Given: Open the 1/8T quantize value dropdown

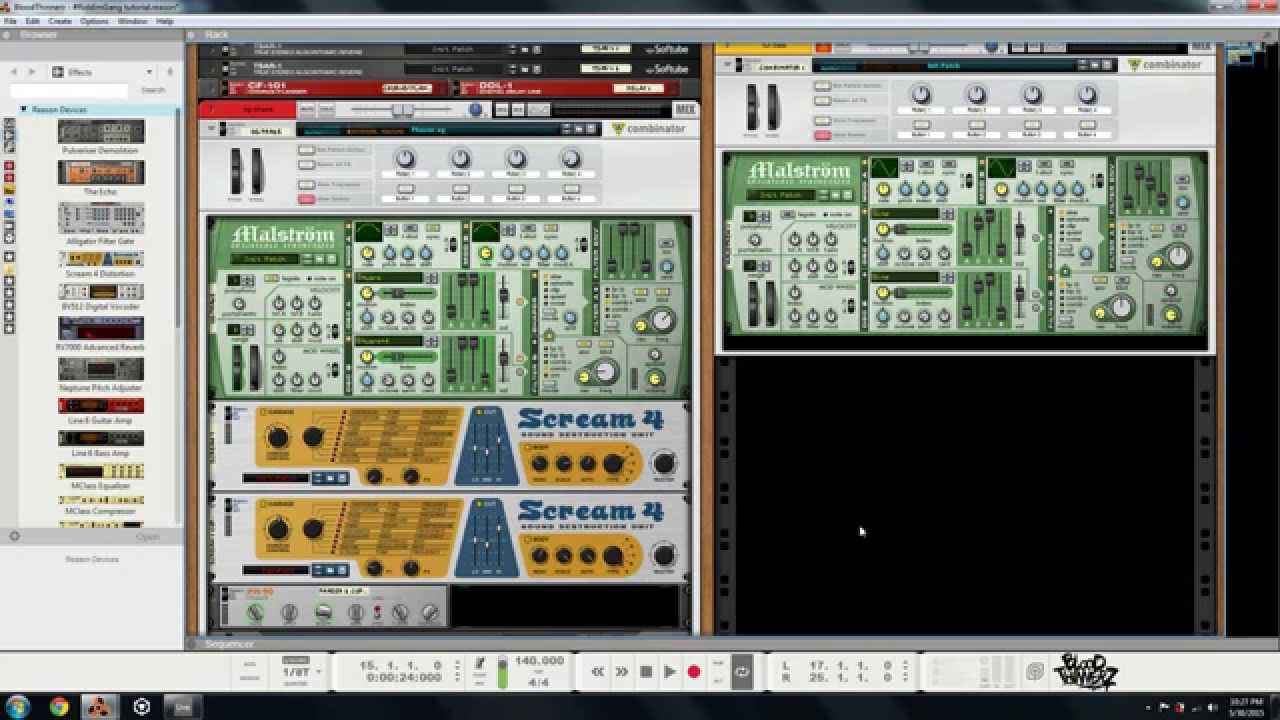Looking at the screenshot, I should 300,672.
